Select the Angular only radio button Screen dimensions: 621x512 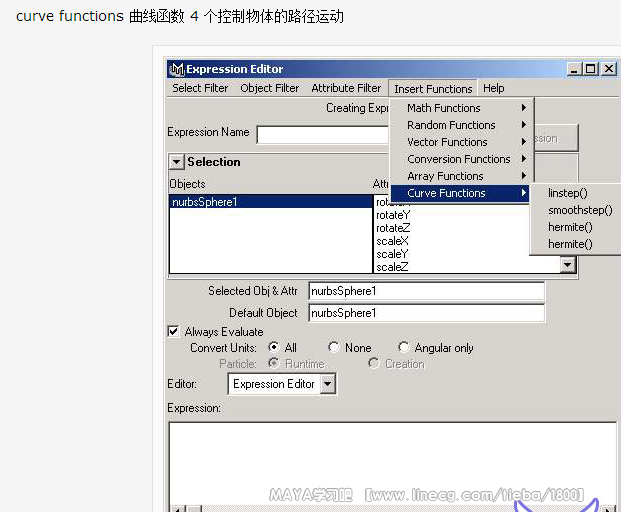point(404,347)
